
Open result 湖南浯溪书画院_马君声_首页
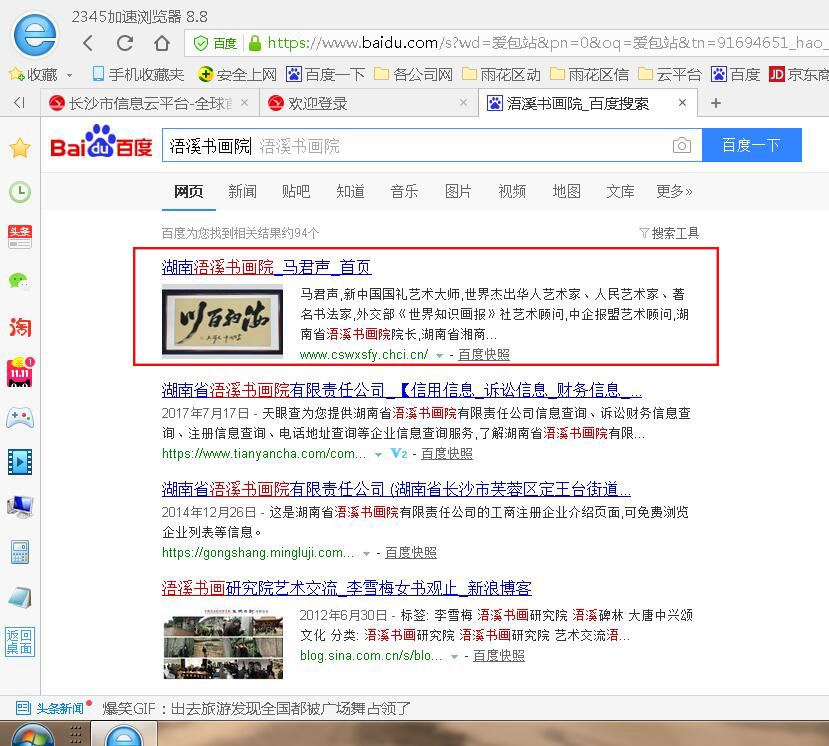click(266, 268)
